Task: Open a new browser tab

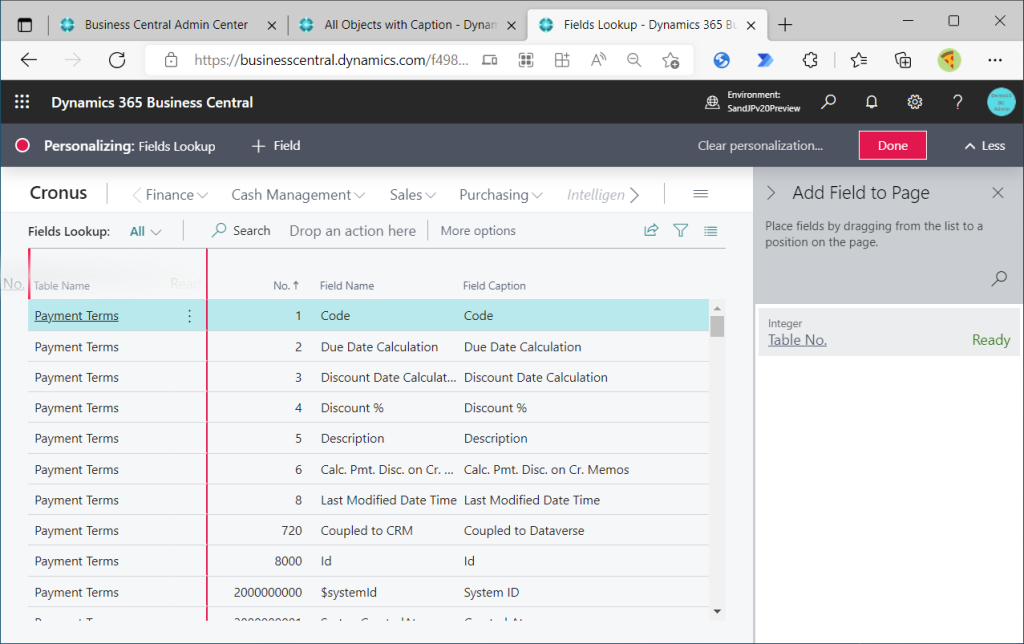Action: (785, 25)
